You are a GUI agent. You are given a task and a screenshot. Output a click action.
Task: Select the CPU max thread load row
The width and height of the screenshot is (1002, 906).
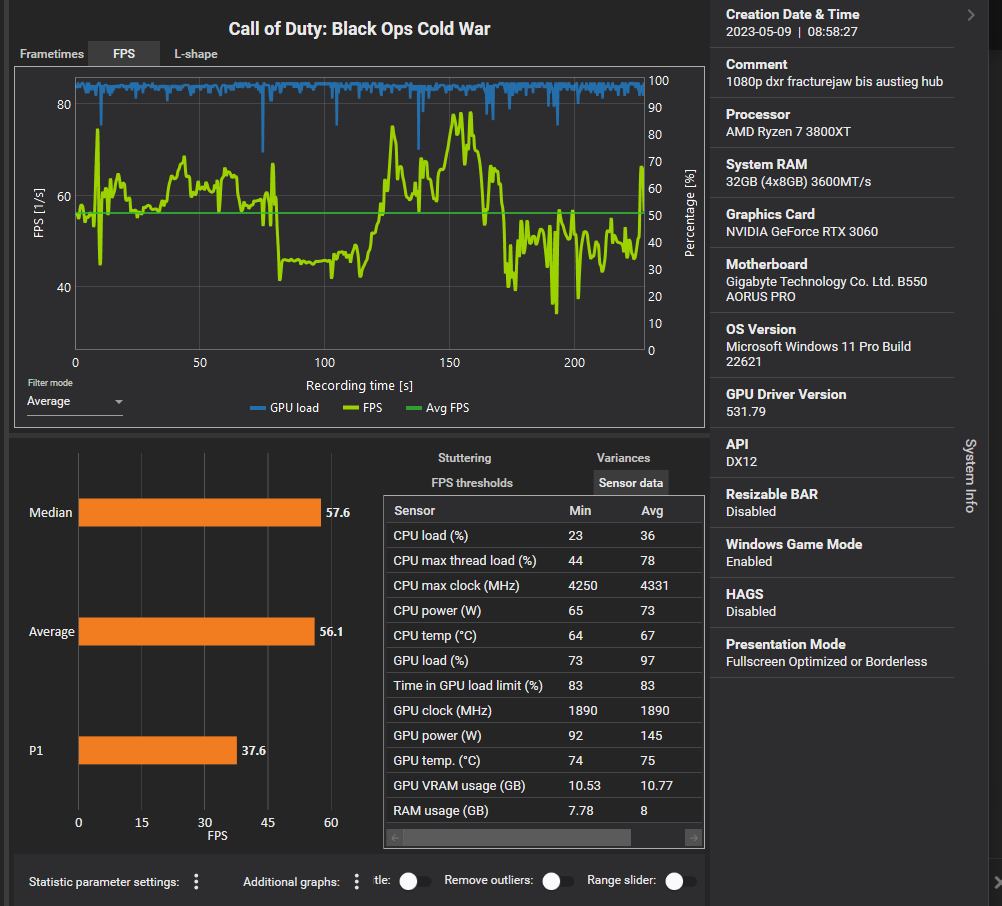pos(544,560)
